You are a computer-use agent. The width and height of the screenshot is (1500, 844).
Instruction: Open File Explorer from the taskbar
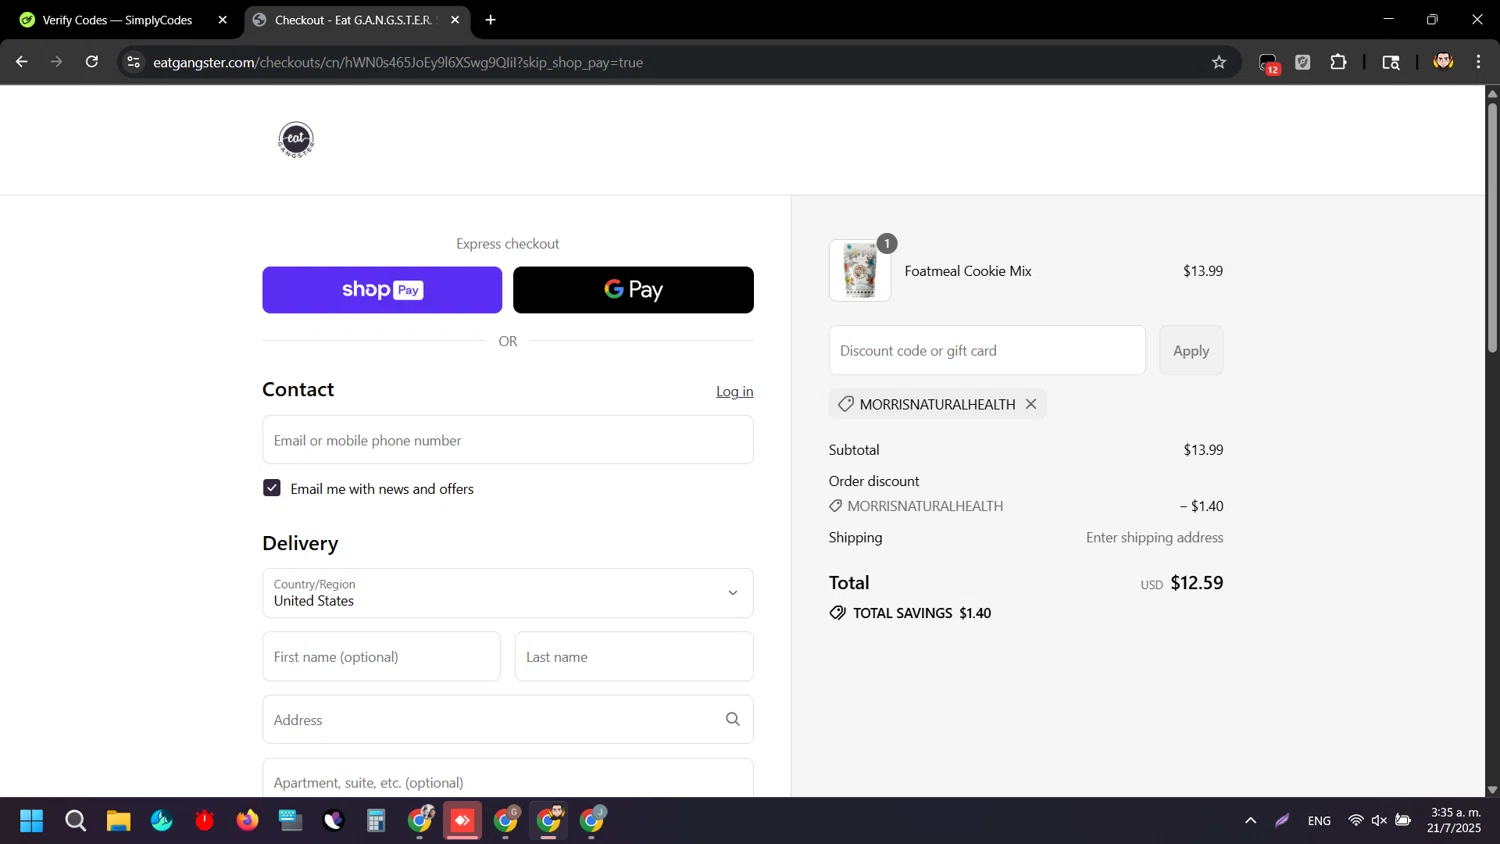(119, 821)
